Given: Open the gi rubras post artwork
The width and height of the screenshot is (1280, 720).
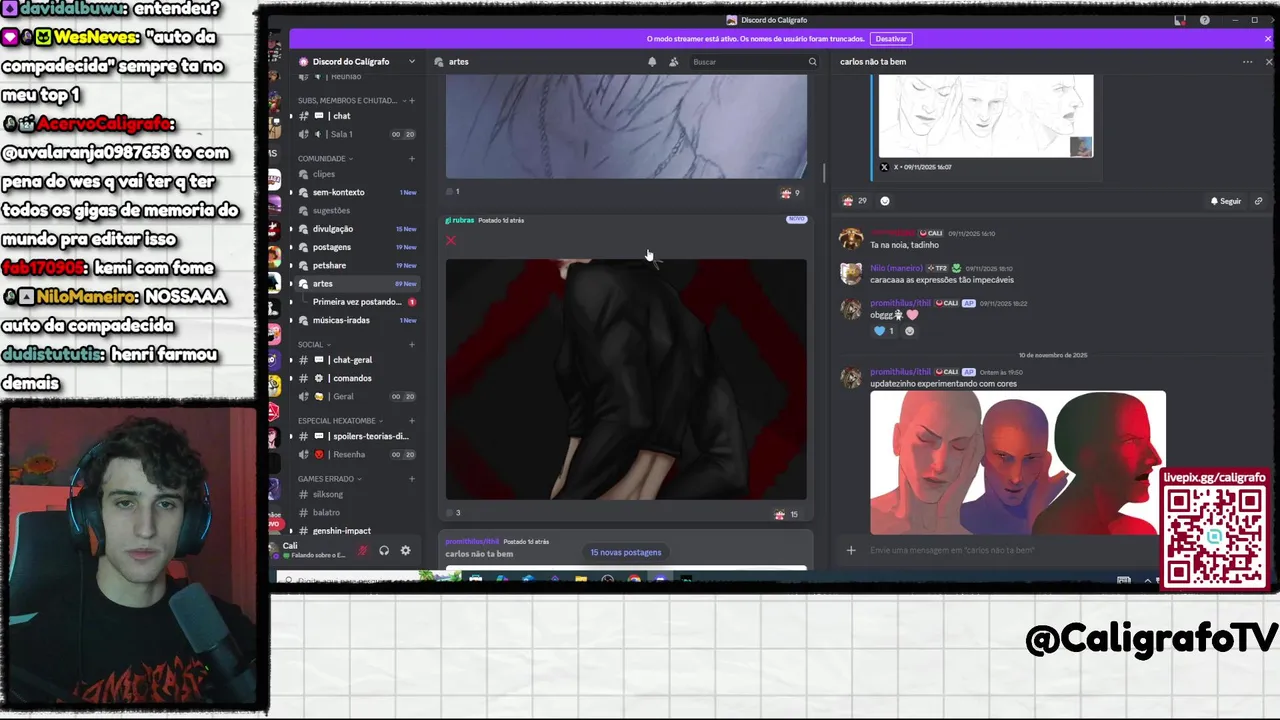Looking at the screenshot, I should point(626,379).
